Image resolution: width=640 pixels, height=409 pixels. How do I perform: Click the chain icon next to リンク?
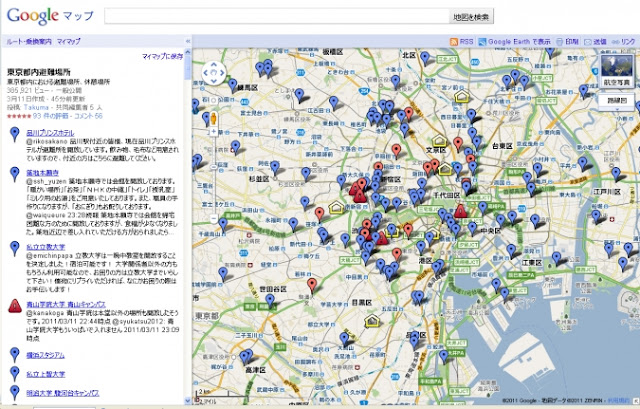[x=614, y=42]
